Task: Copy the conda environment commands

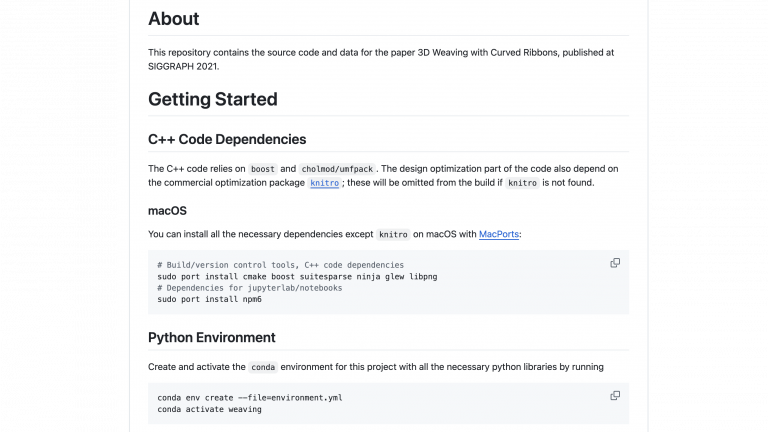Action: coord(615,395)
